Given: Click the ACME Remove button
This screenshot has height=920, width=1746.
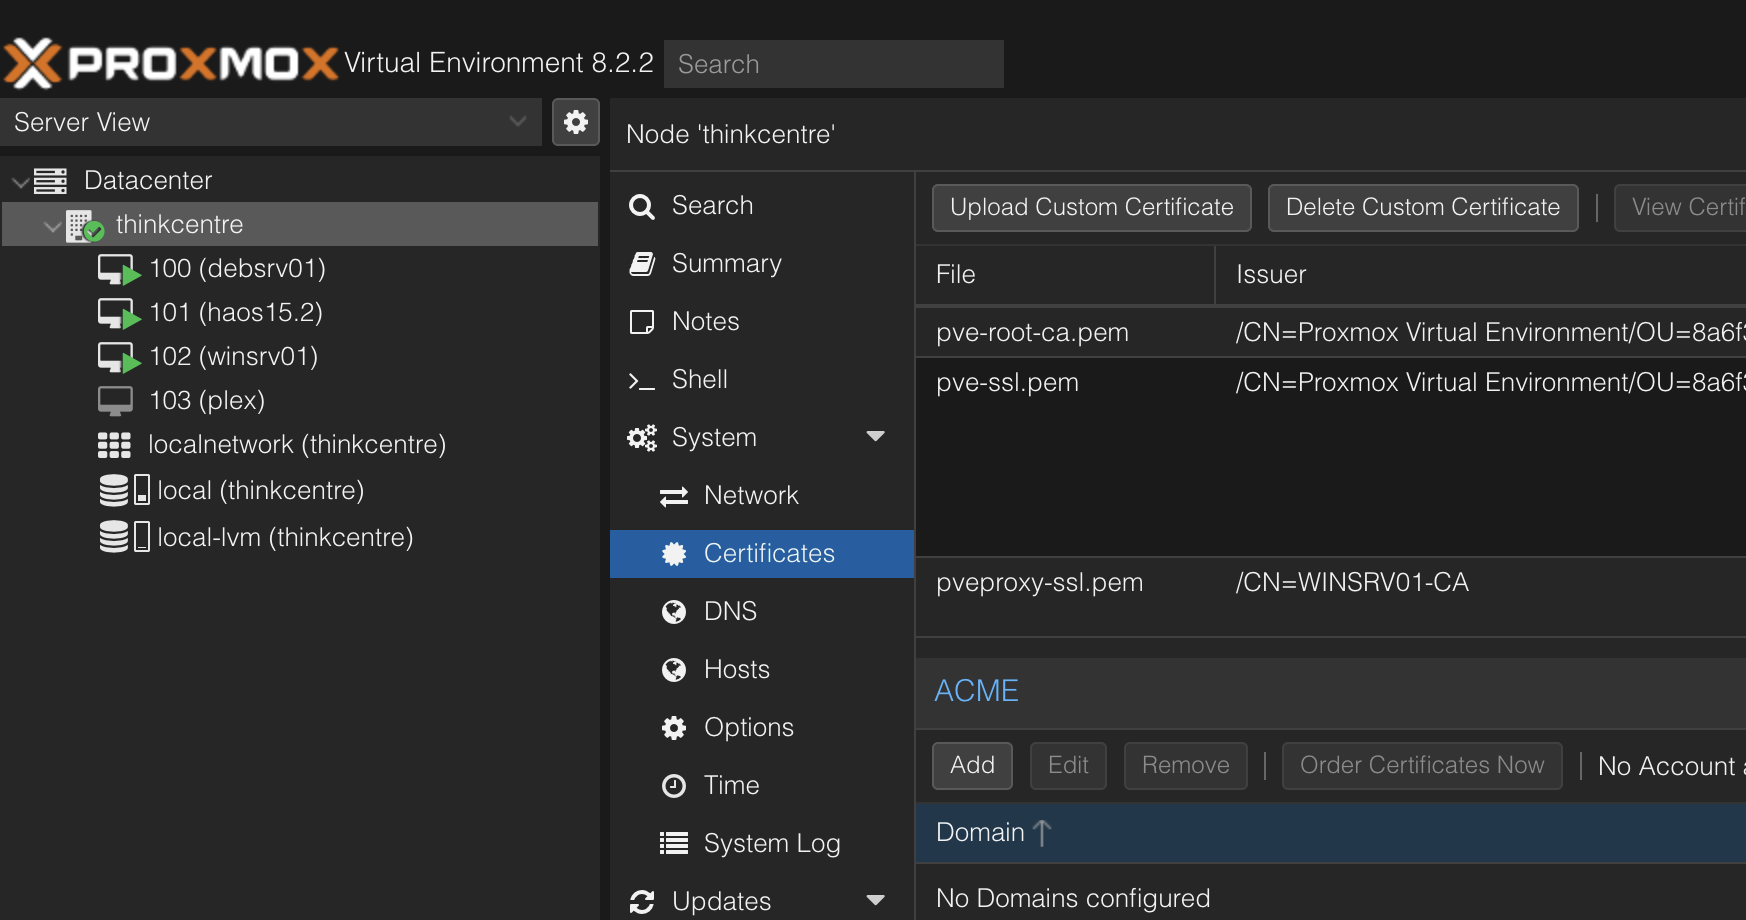Looking at the screenshot, I should point(1186,766).
